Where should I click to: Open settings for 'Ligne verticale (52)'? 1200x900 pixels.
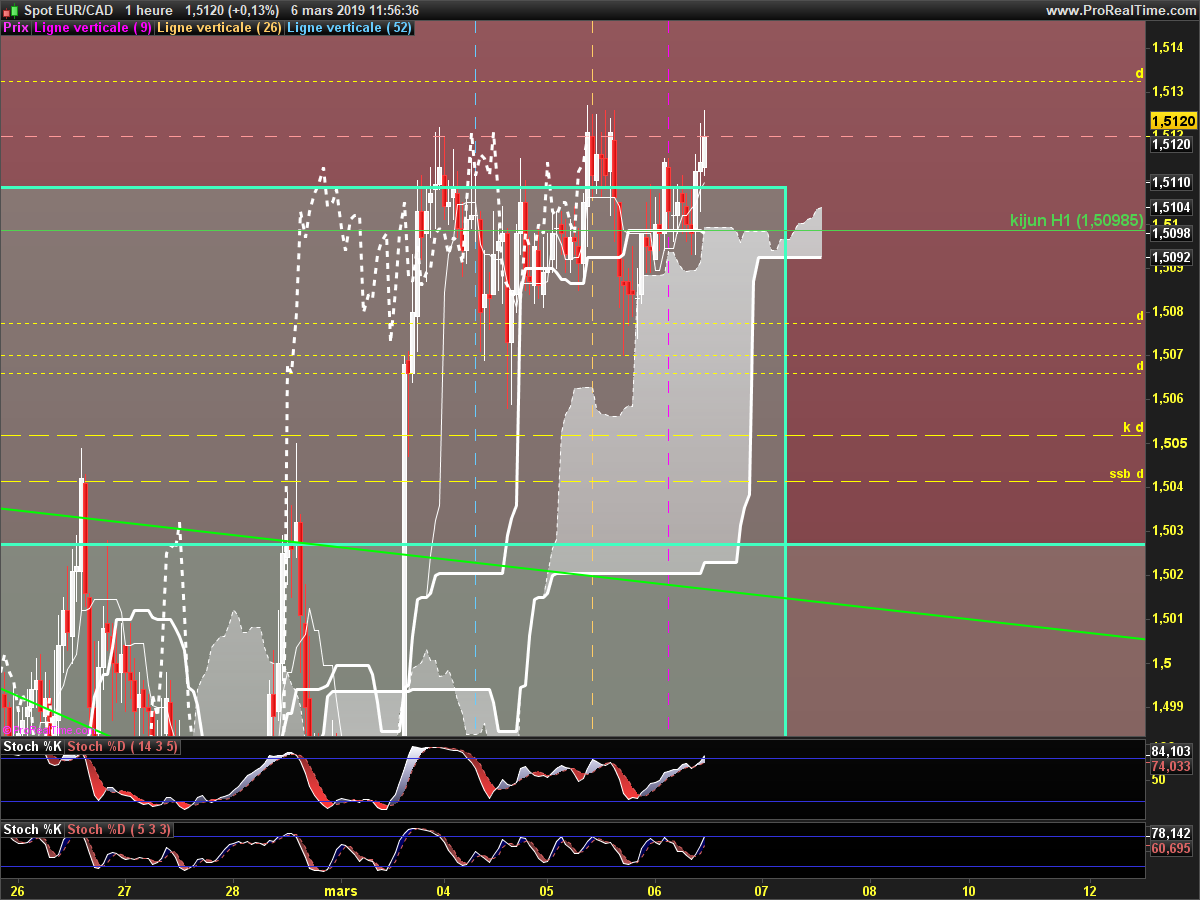[349, 28]
